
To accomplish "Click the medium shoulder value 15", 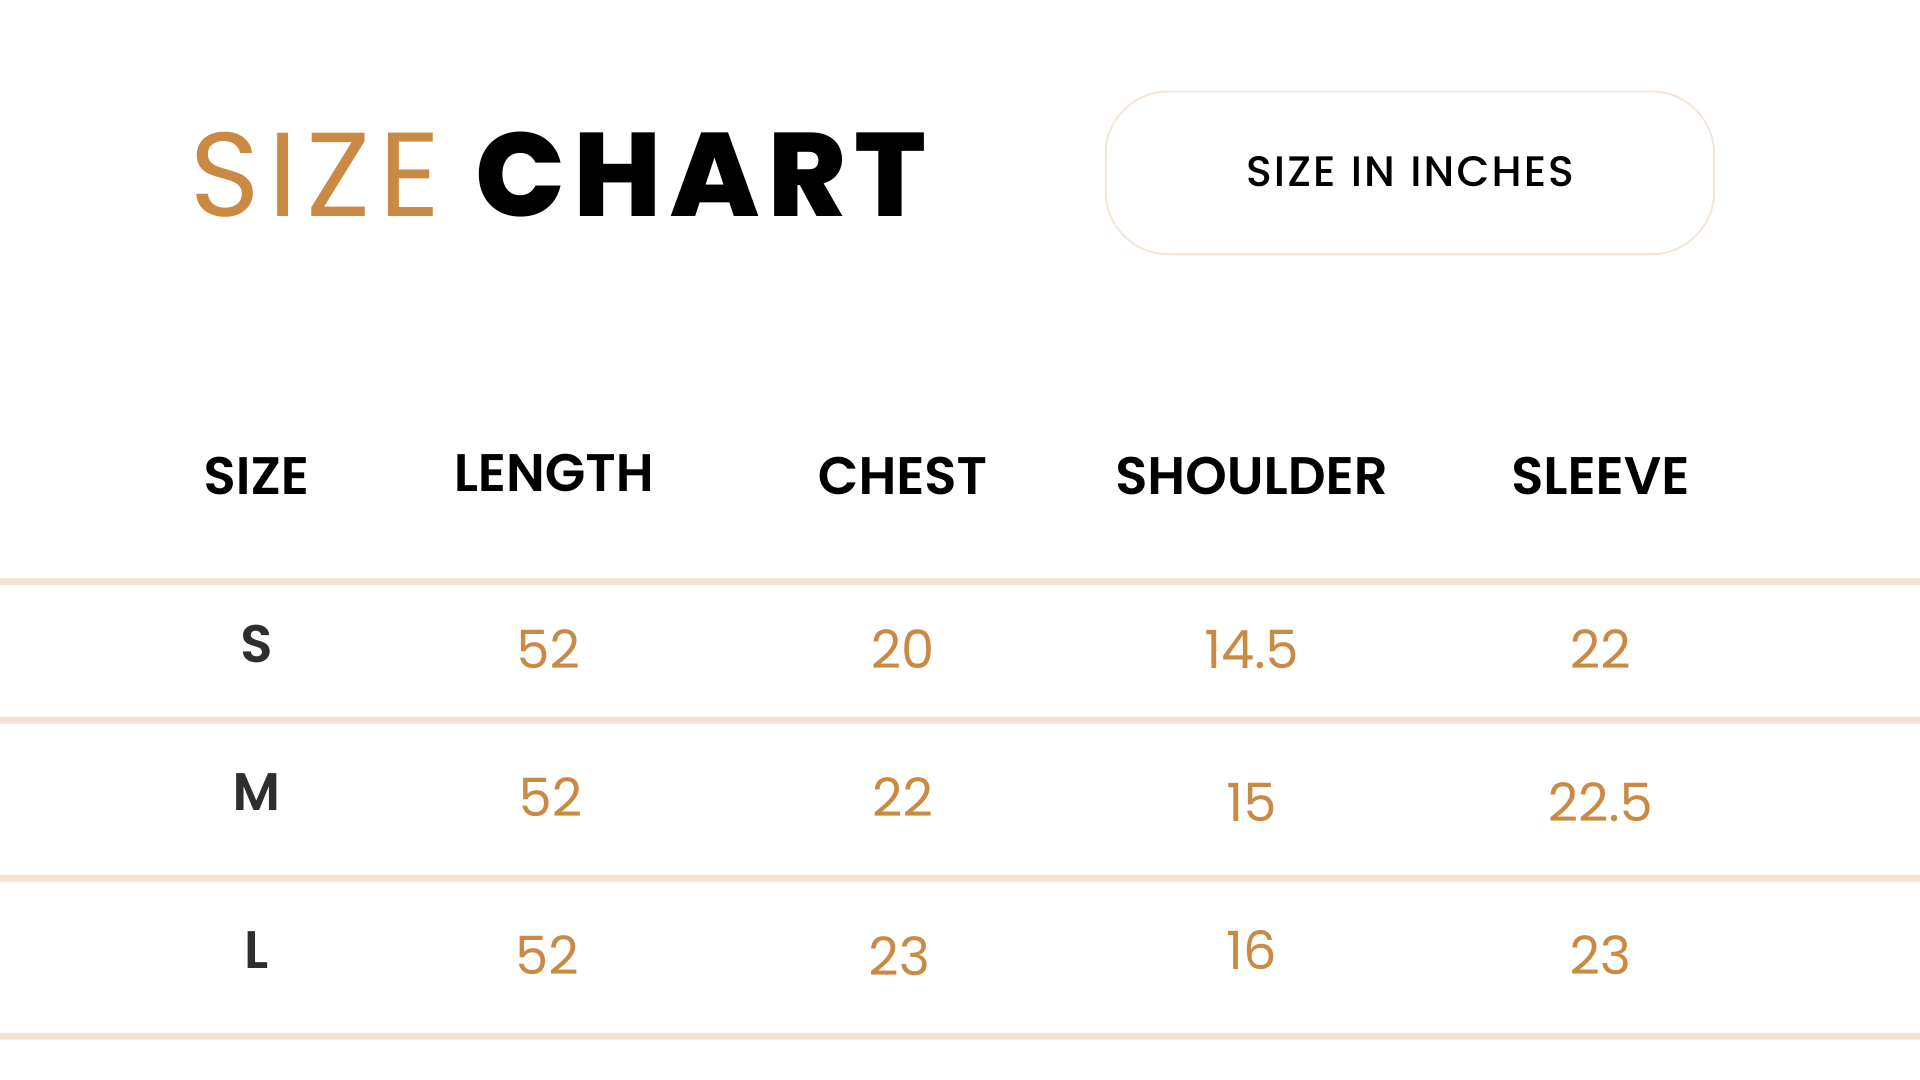I will pos(1250,803).
